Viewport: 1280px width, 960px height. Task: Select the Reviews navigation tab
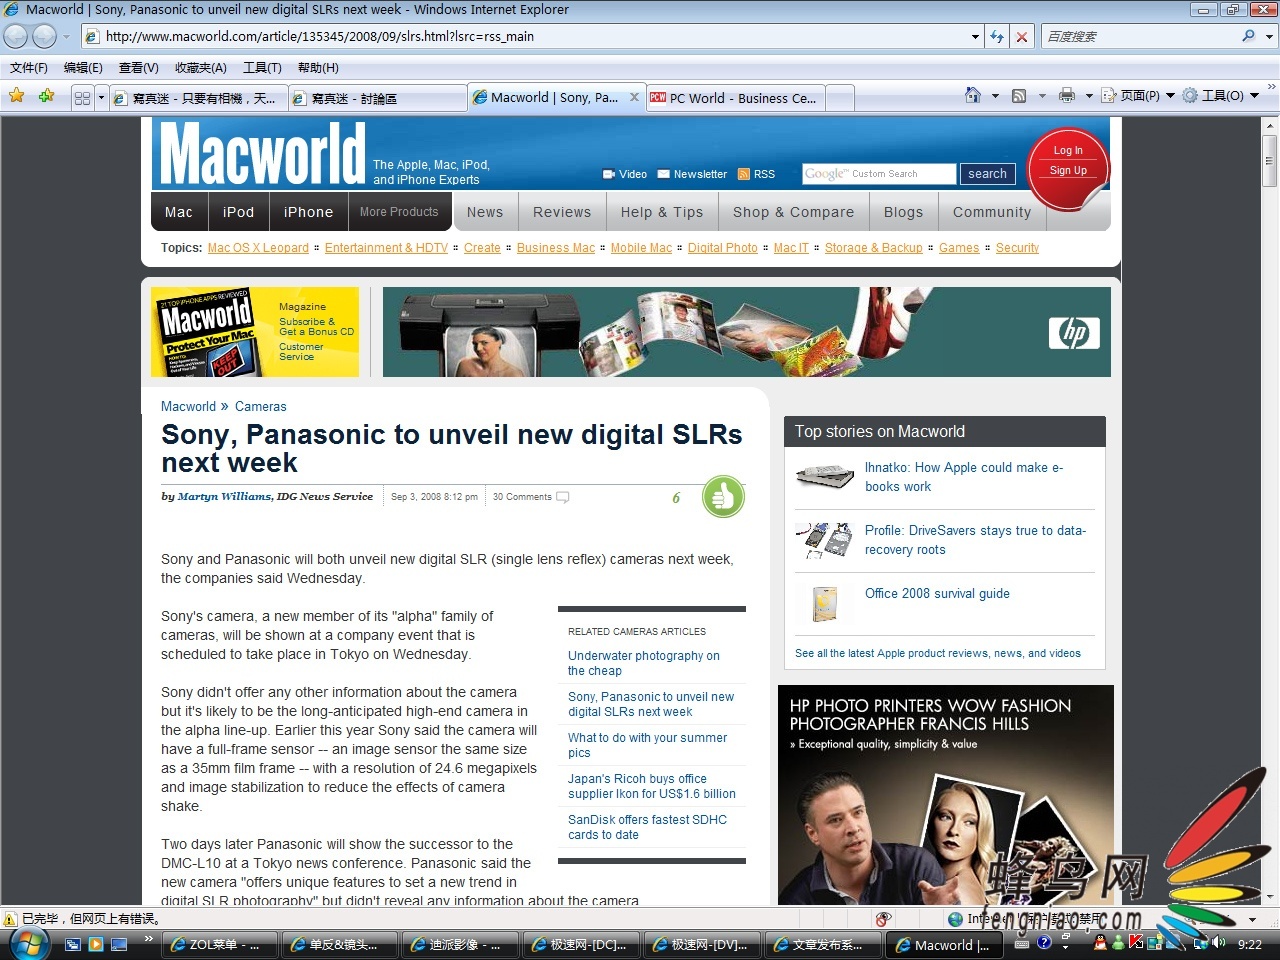[x=562, y=212]
